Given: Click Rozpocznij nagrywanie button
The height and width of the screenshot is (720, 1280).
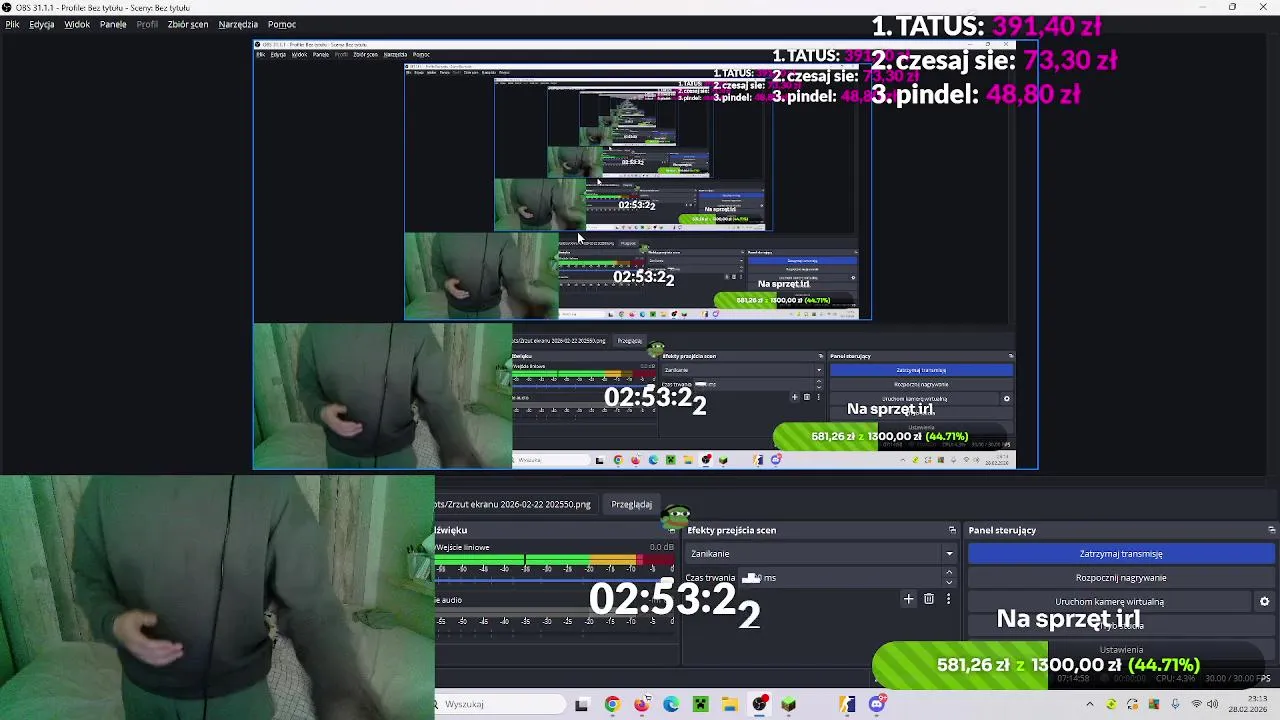Looking at the screenshot, I should (1121, 578).
